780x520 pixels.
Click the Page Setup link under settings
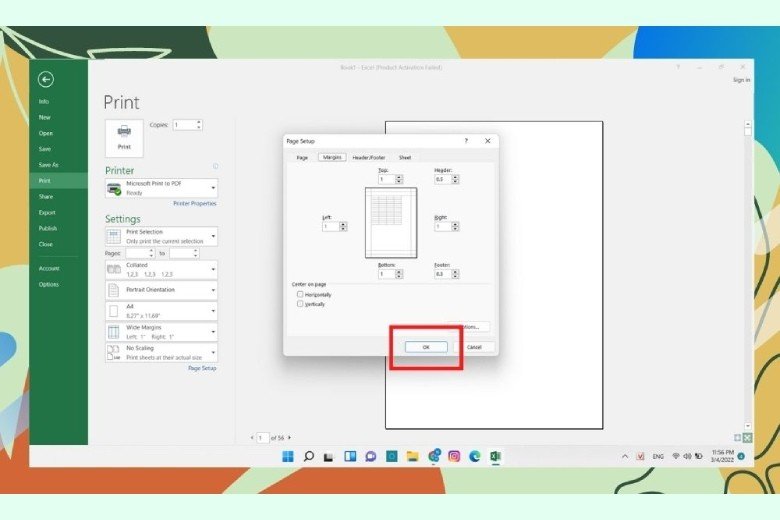click(202, 368)
